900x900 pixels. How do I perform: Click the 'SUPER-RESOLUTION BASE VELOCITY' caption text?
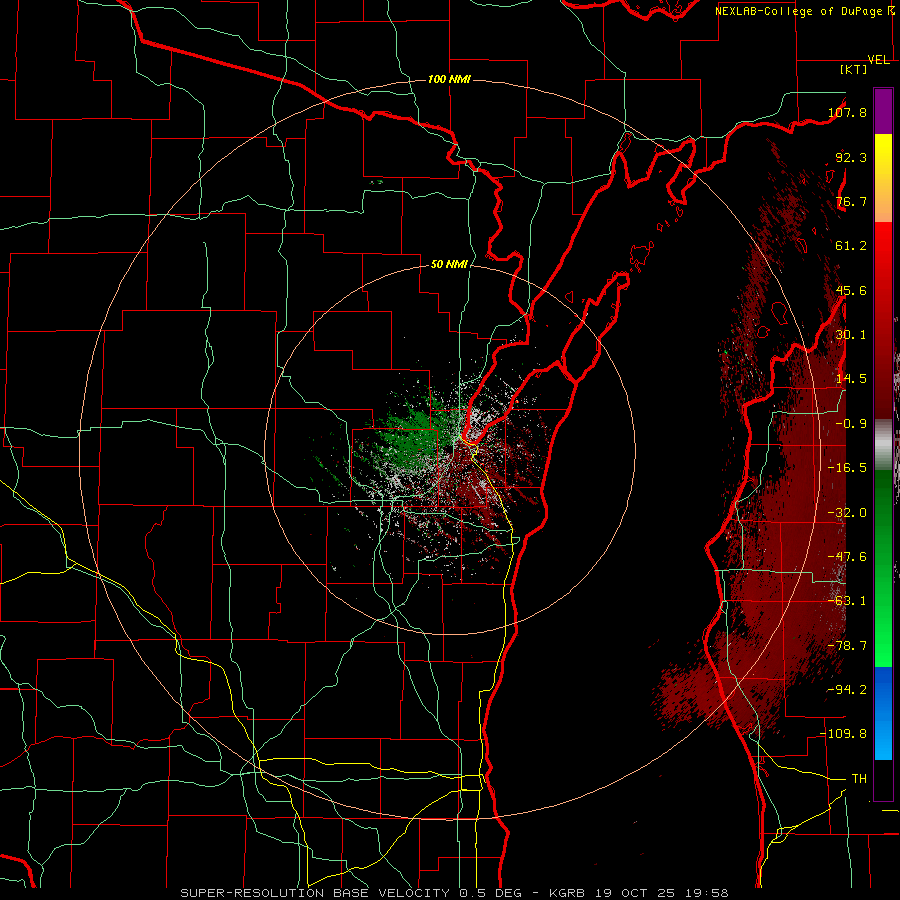pyautogui.click(x=317, y=893)
